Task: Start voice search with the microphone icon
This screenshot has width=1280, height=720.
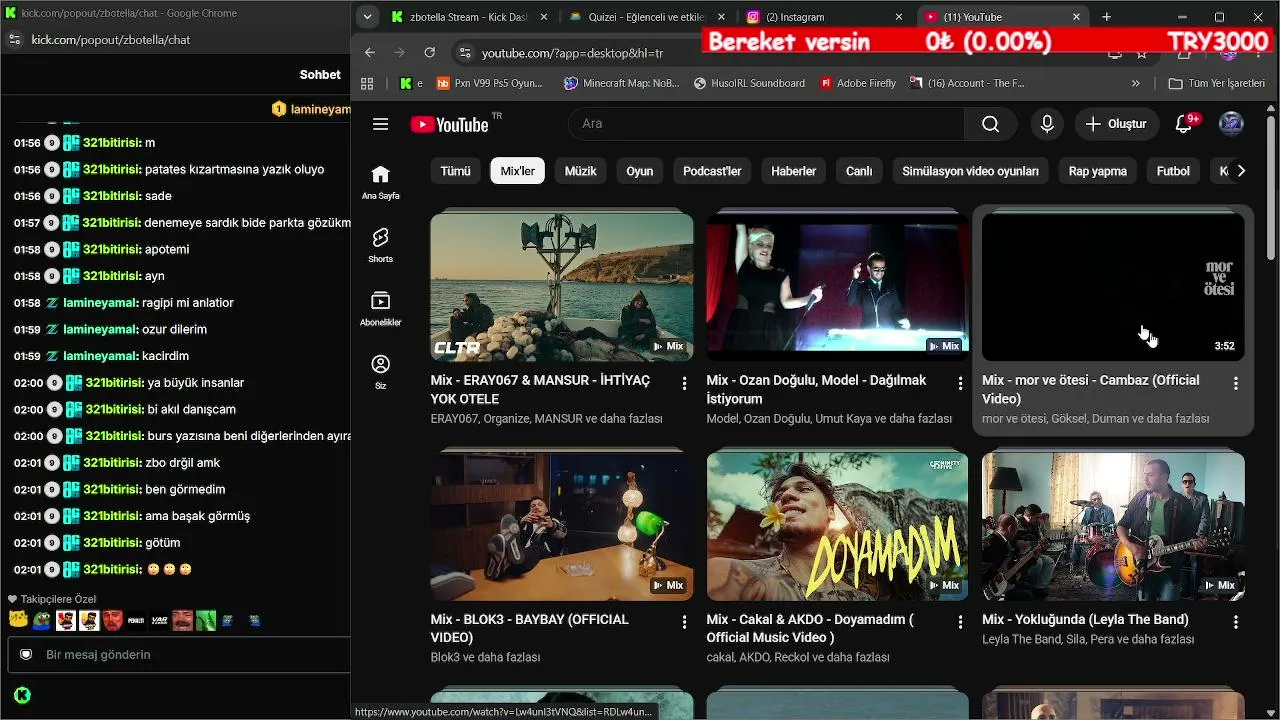Action: coord(1047,124)
